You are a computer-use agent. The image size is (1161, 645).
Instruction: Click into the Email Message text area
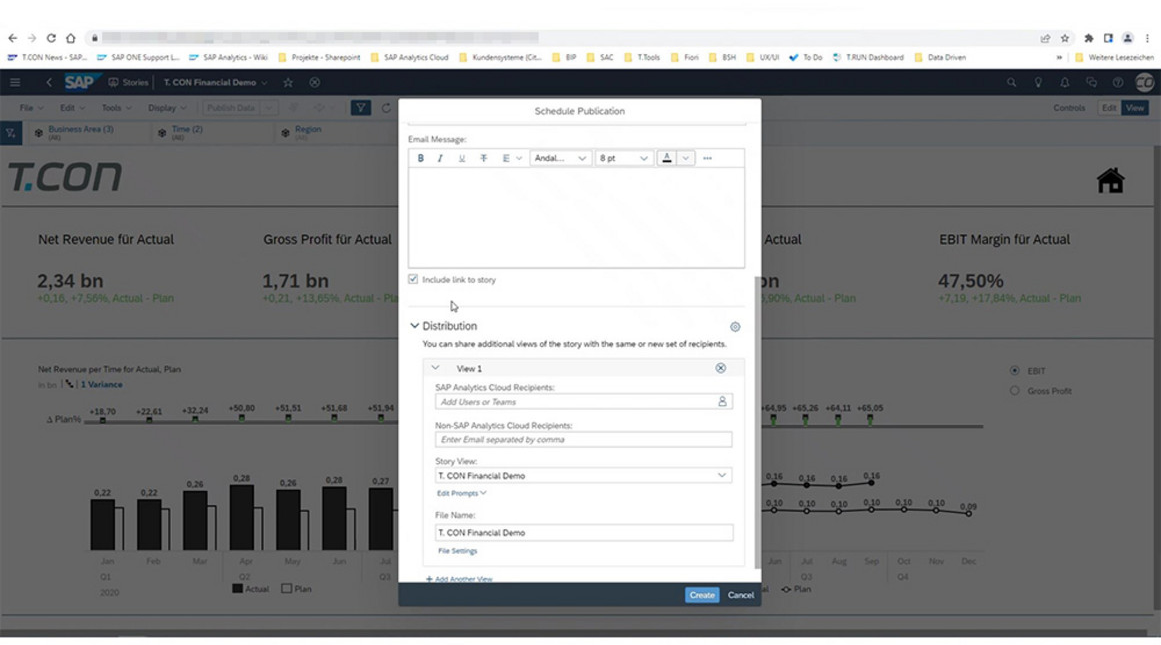point(576,217)
